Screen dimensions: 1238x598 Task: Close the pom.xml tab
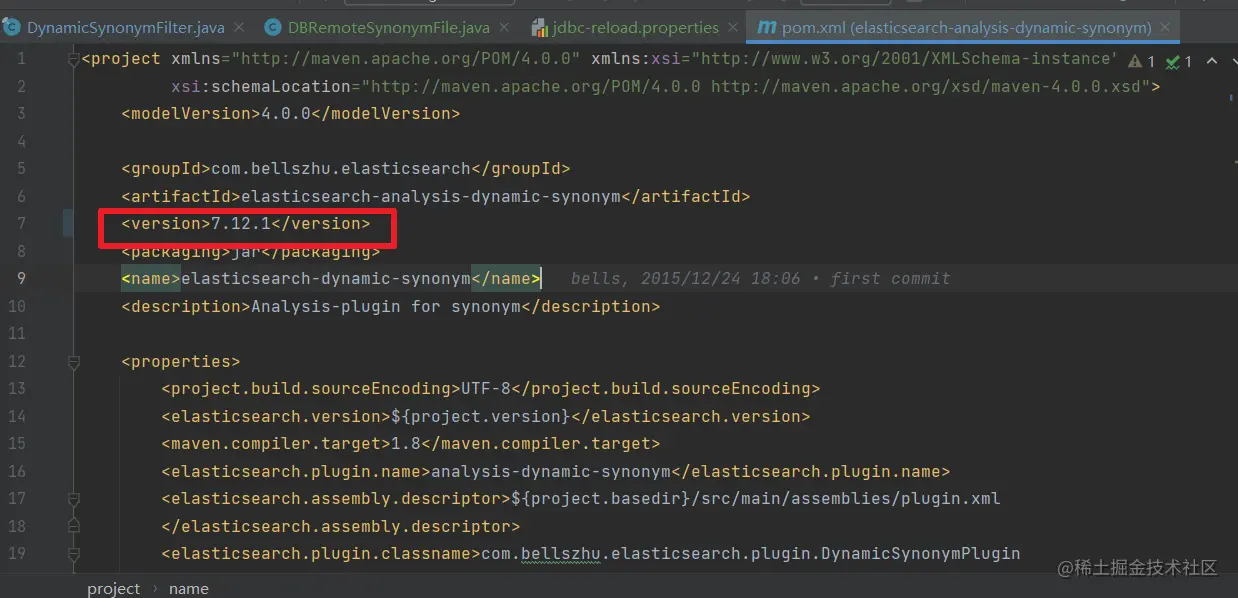(x=1164, y=27)
